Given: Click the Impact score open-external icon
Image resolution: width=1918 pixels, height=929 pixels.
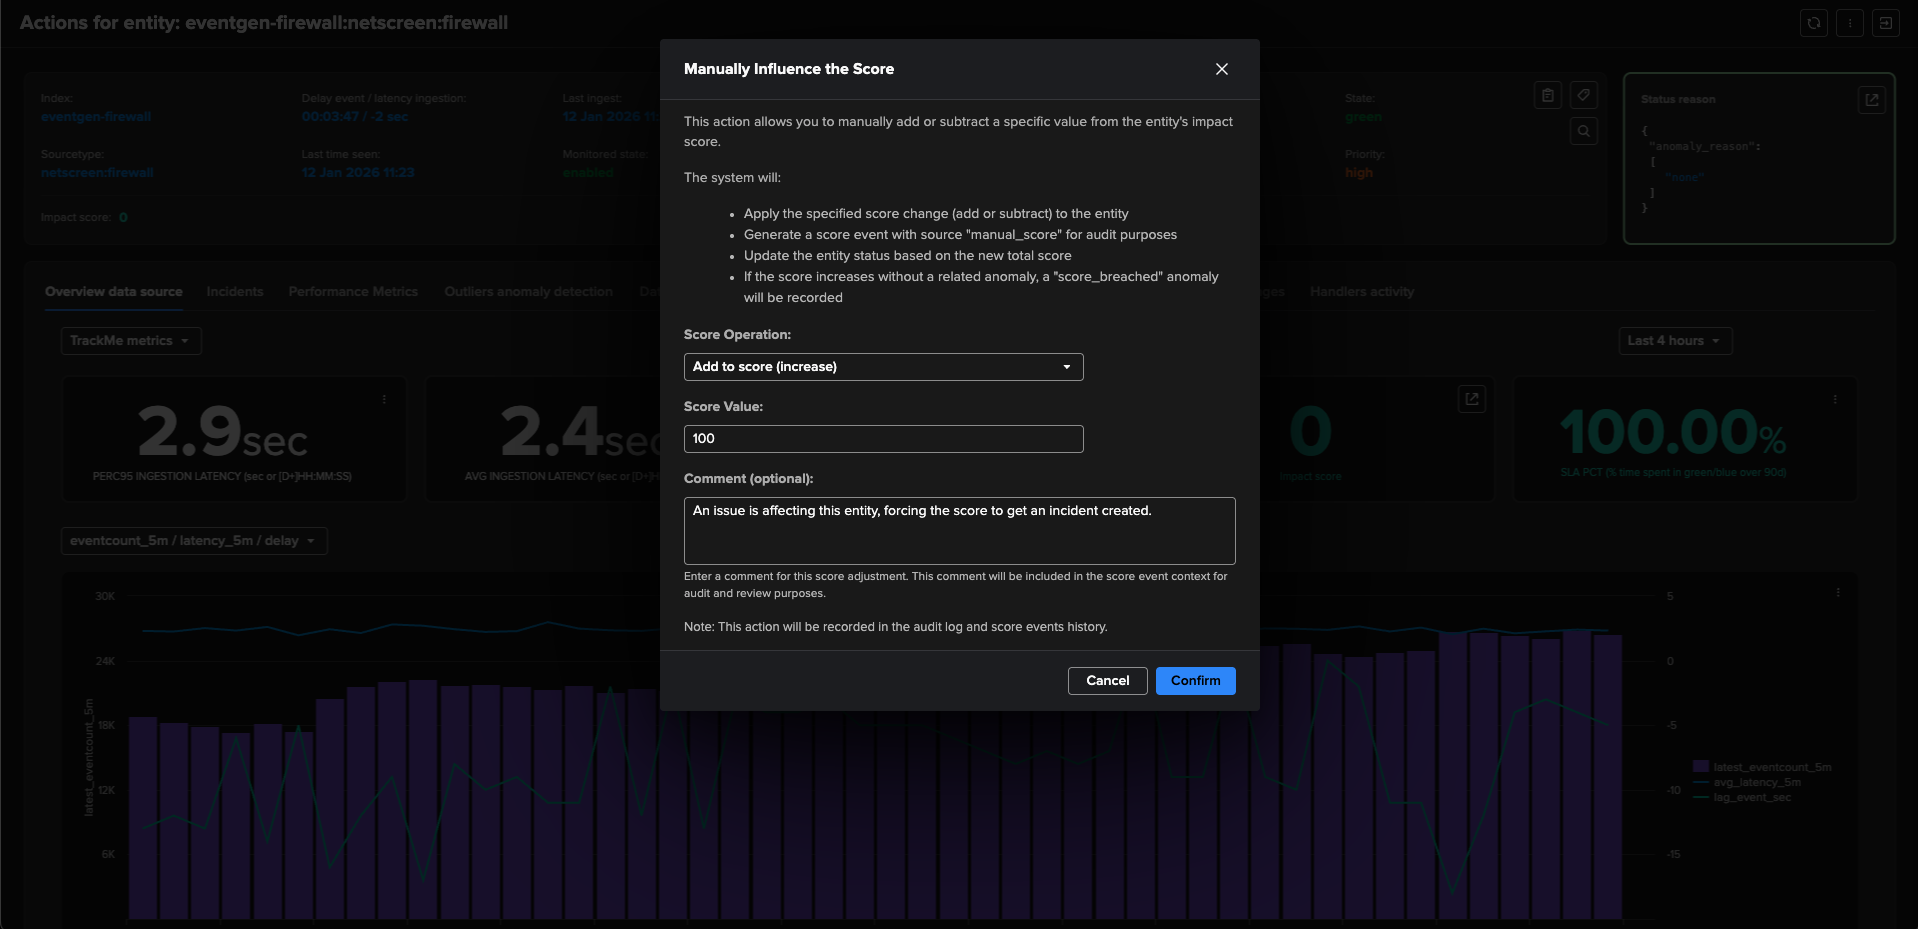Looking at the screenshot, I should pos(1471,399).
